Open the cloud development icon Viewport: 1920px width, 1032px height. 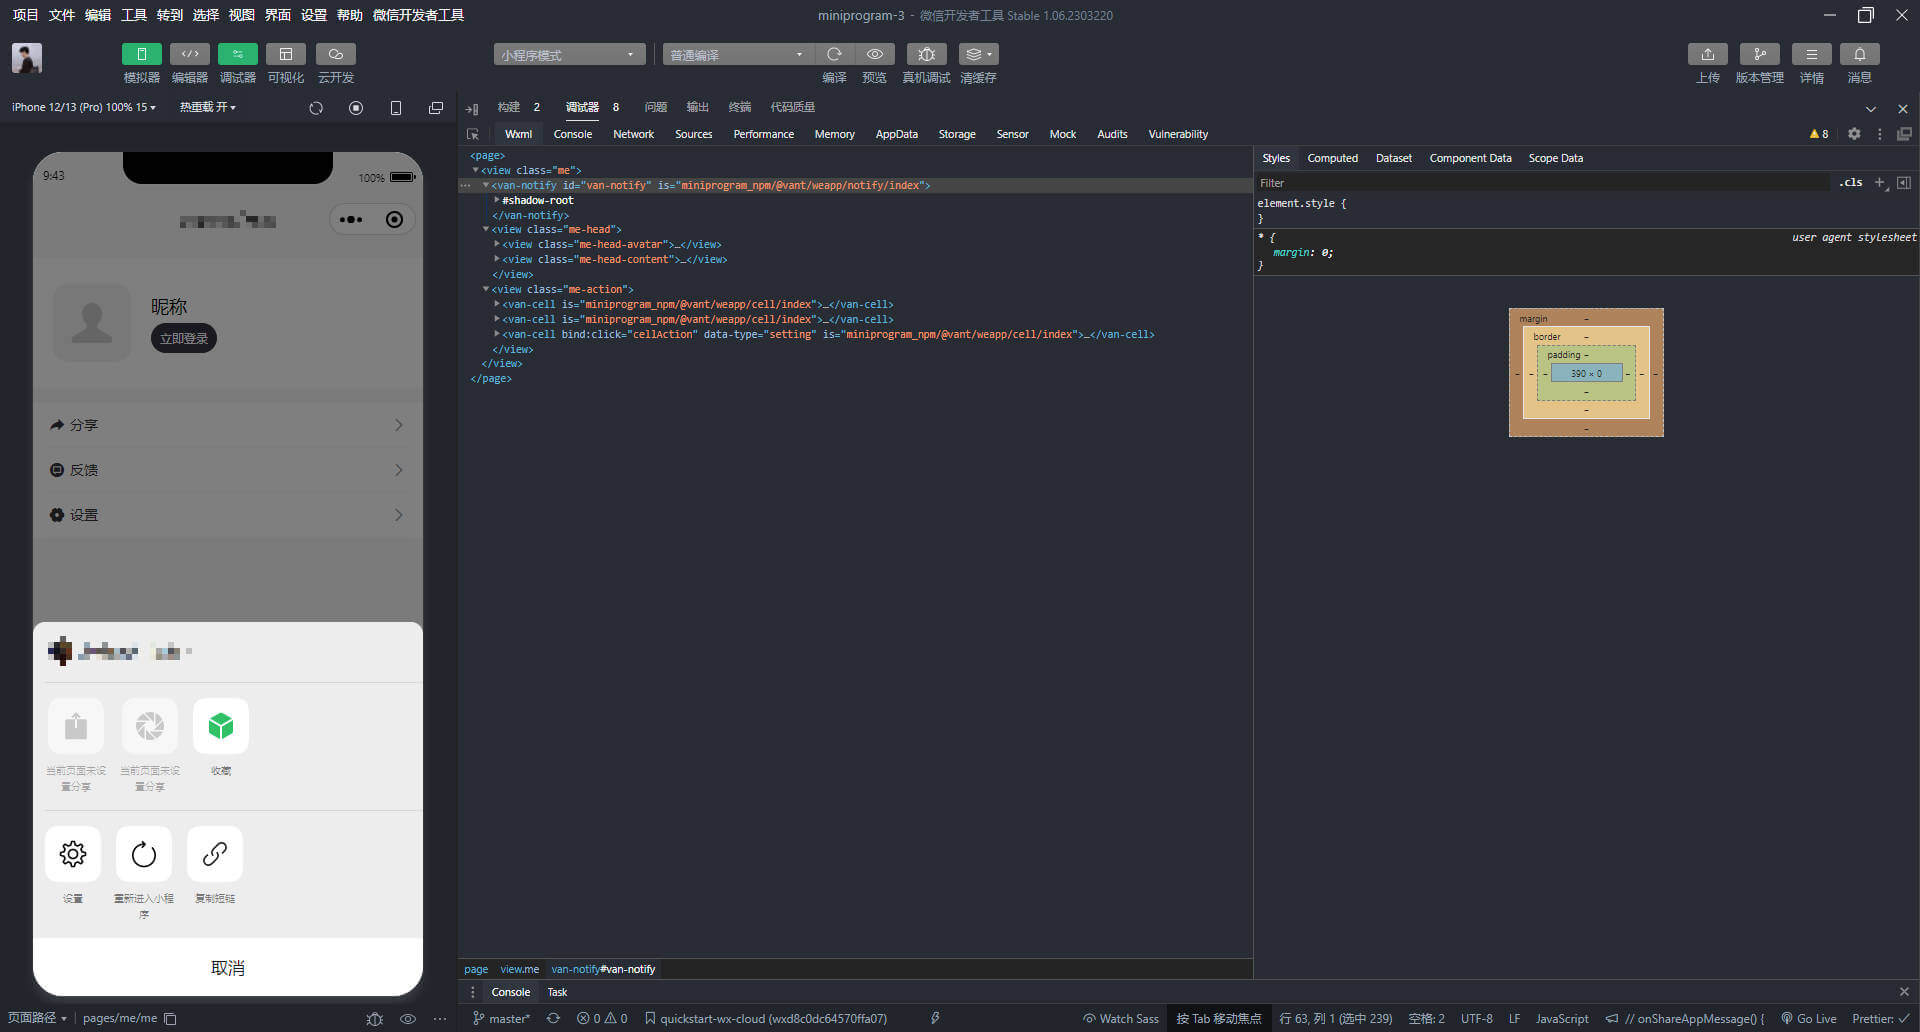point(335,54)
